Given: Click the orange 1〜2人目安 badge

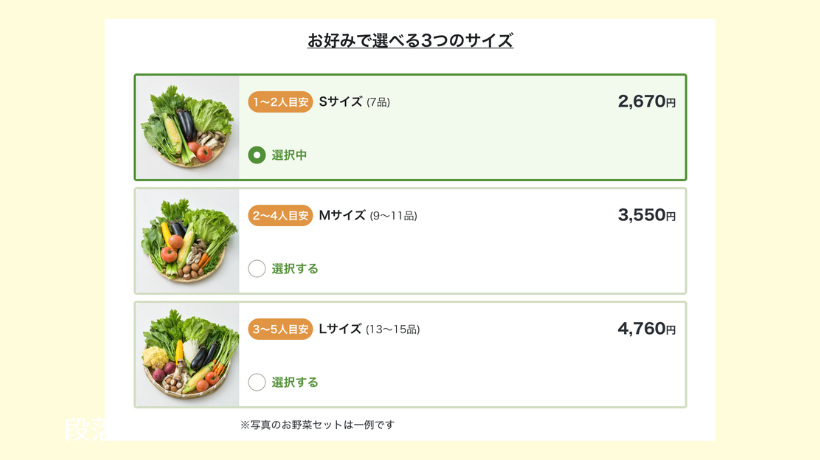Looking at the screenshot, I should (x=280, y=102).
